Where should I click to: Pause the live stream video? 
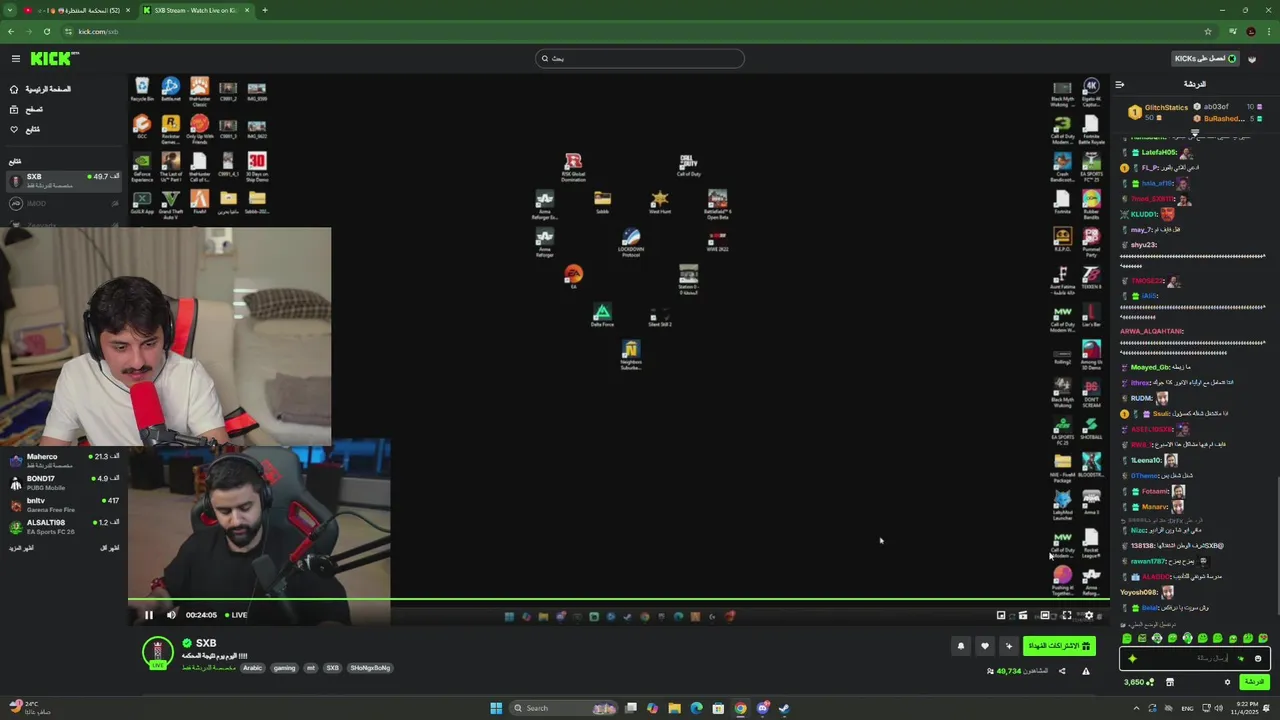(148, 615)
